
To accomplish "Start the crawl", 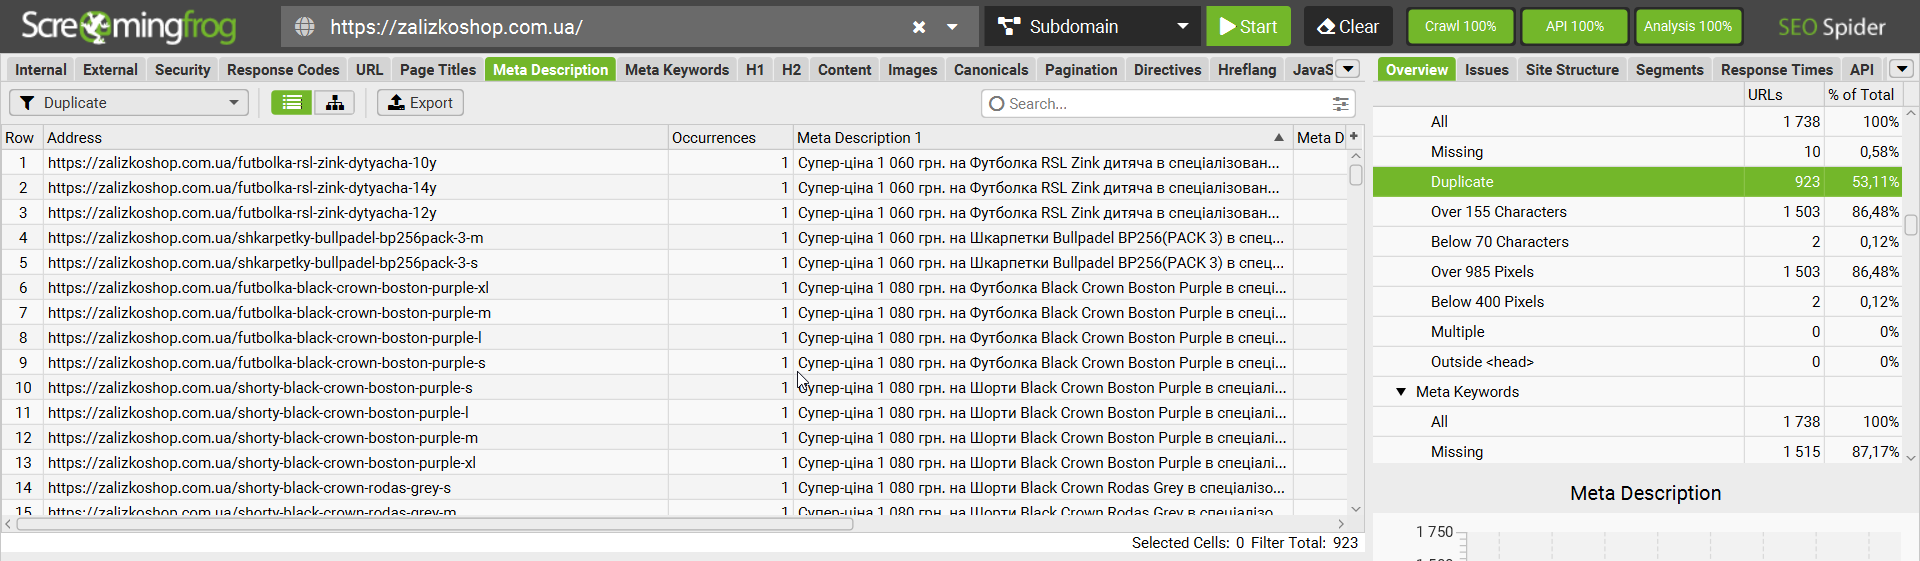I will [x=1248, y=27].
